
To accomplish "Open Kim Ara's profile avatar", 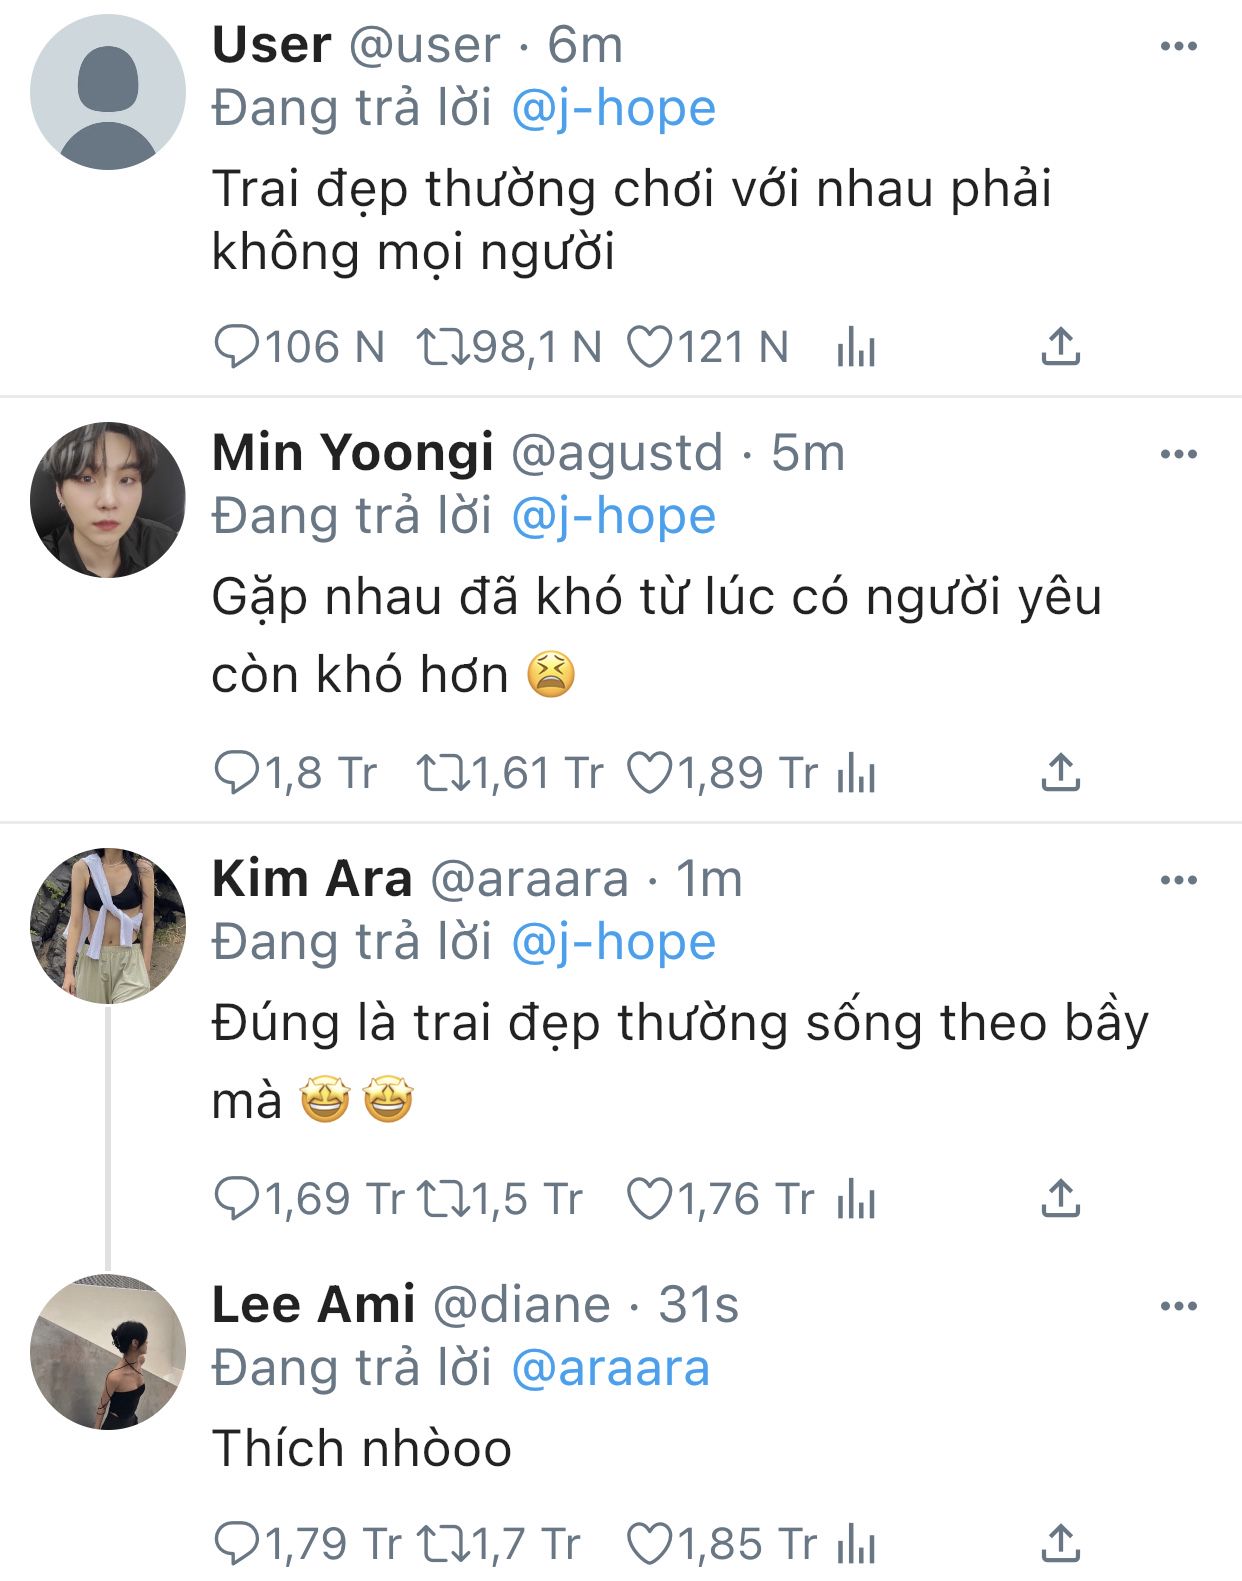I will click(108, 925).
